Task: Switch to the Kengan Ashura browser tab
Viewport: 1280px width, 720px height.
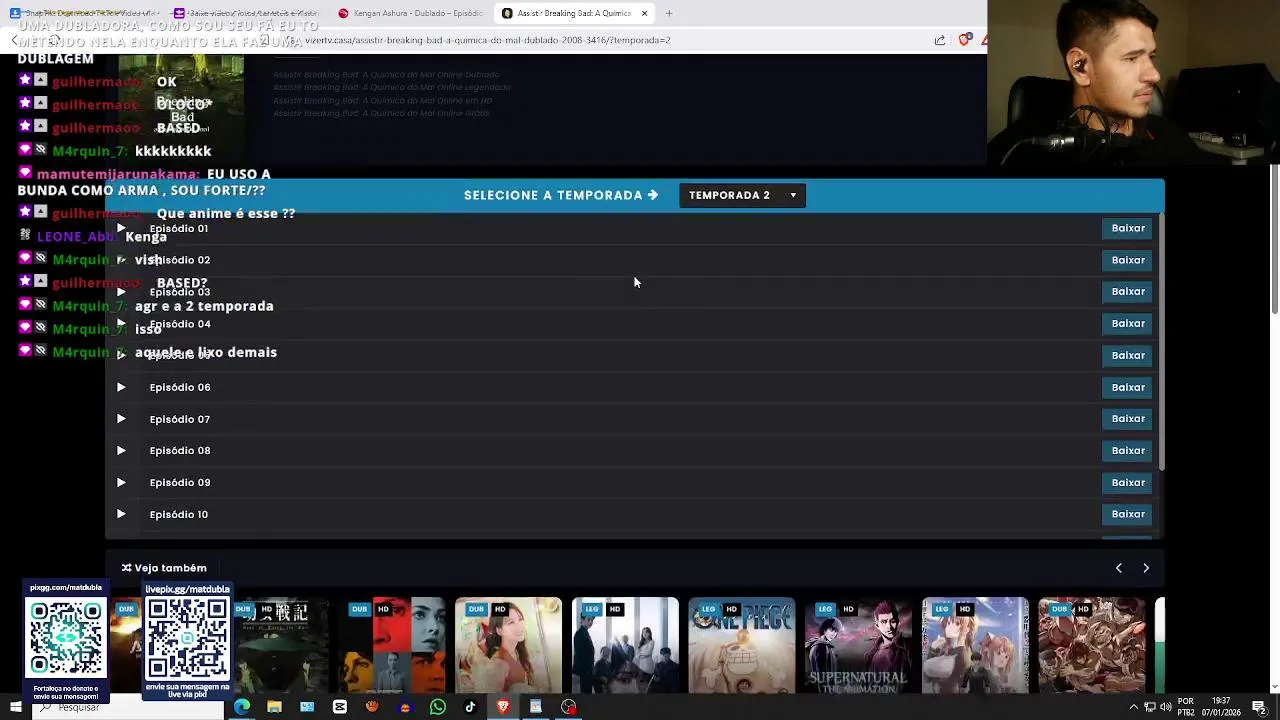Action: (410, 13)
